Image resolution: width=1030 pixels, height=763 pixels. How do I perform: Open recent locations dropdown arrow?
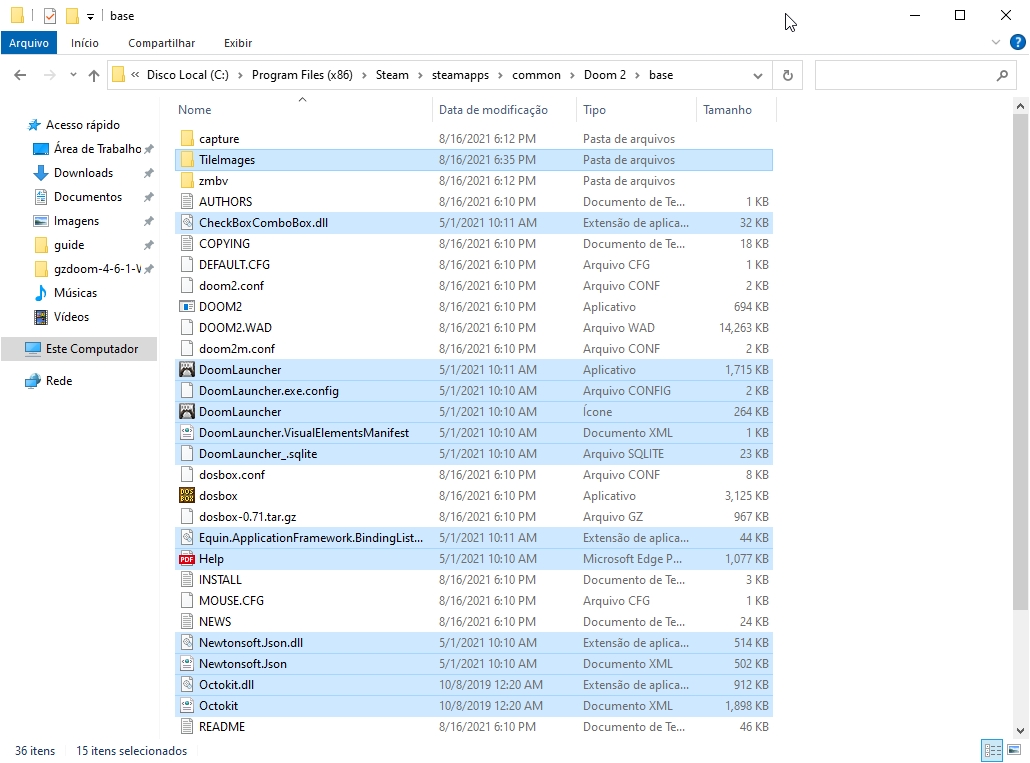tap(73, 75)
